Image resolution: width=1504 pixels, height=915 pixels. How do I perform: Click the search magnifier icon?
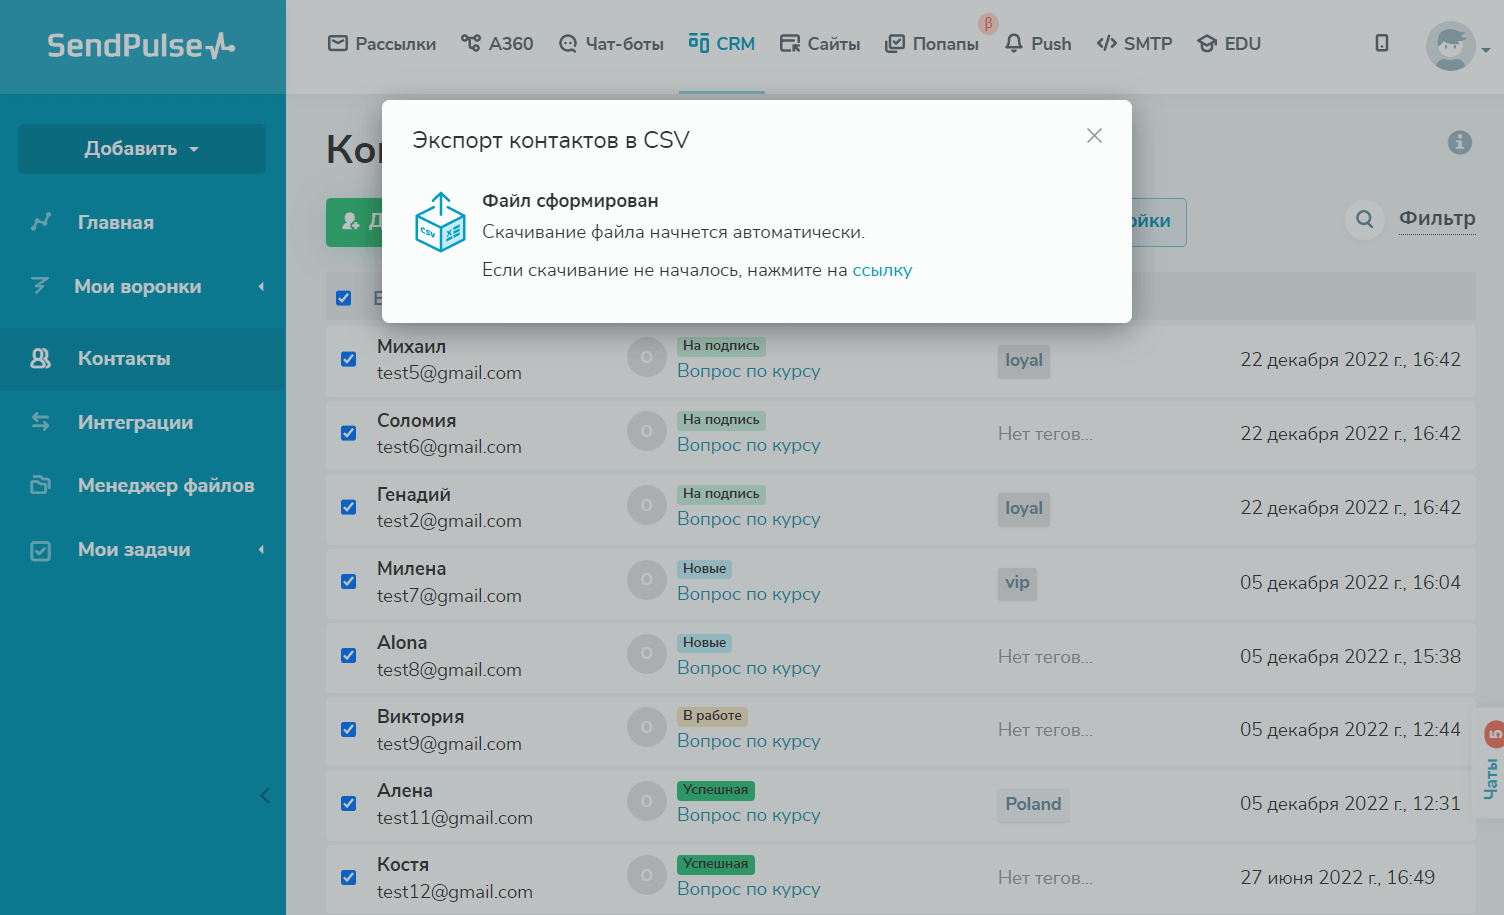(x=1364, y=219)
